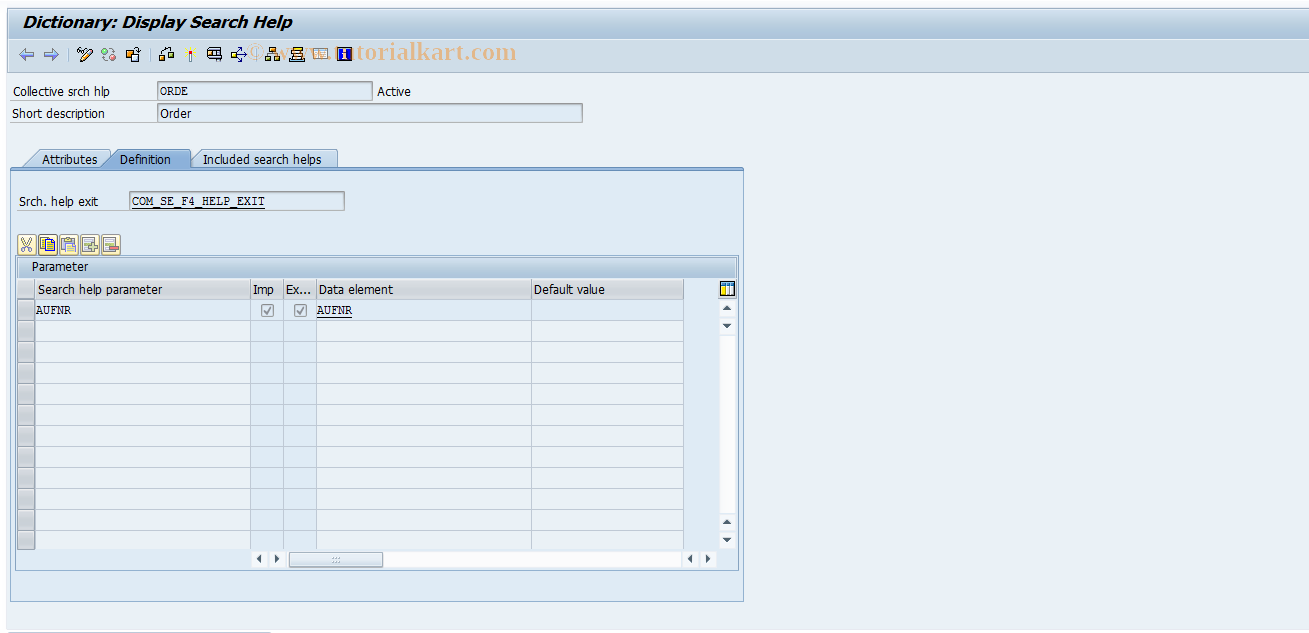Display object list icon
Screen dimensions: 1309x633
238,54
